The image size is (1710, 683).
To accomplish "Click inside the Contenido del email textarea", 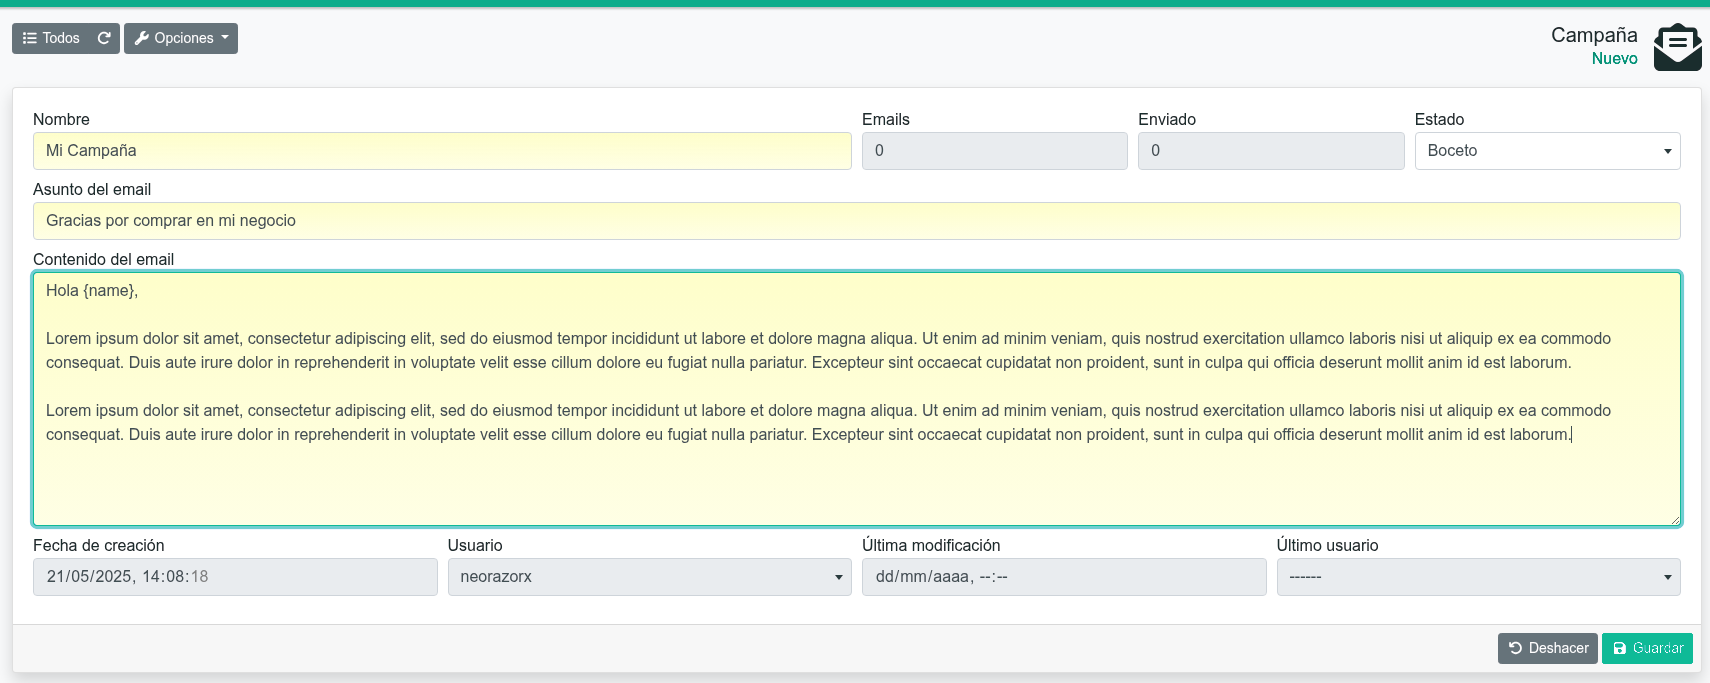I will (x=856, y=399).
